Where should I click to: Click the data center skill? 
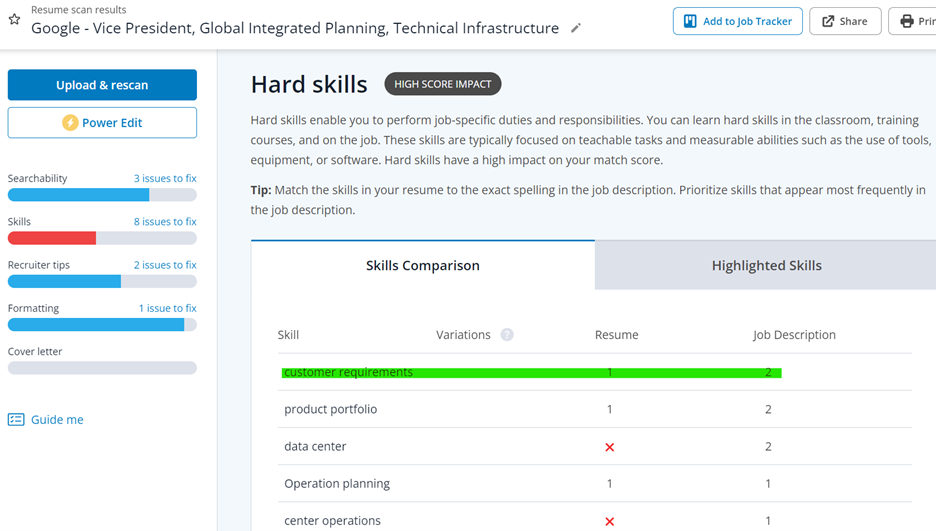(315, 446)
